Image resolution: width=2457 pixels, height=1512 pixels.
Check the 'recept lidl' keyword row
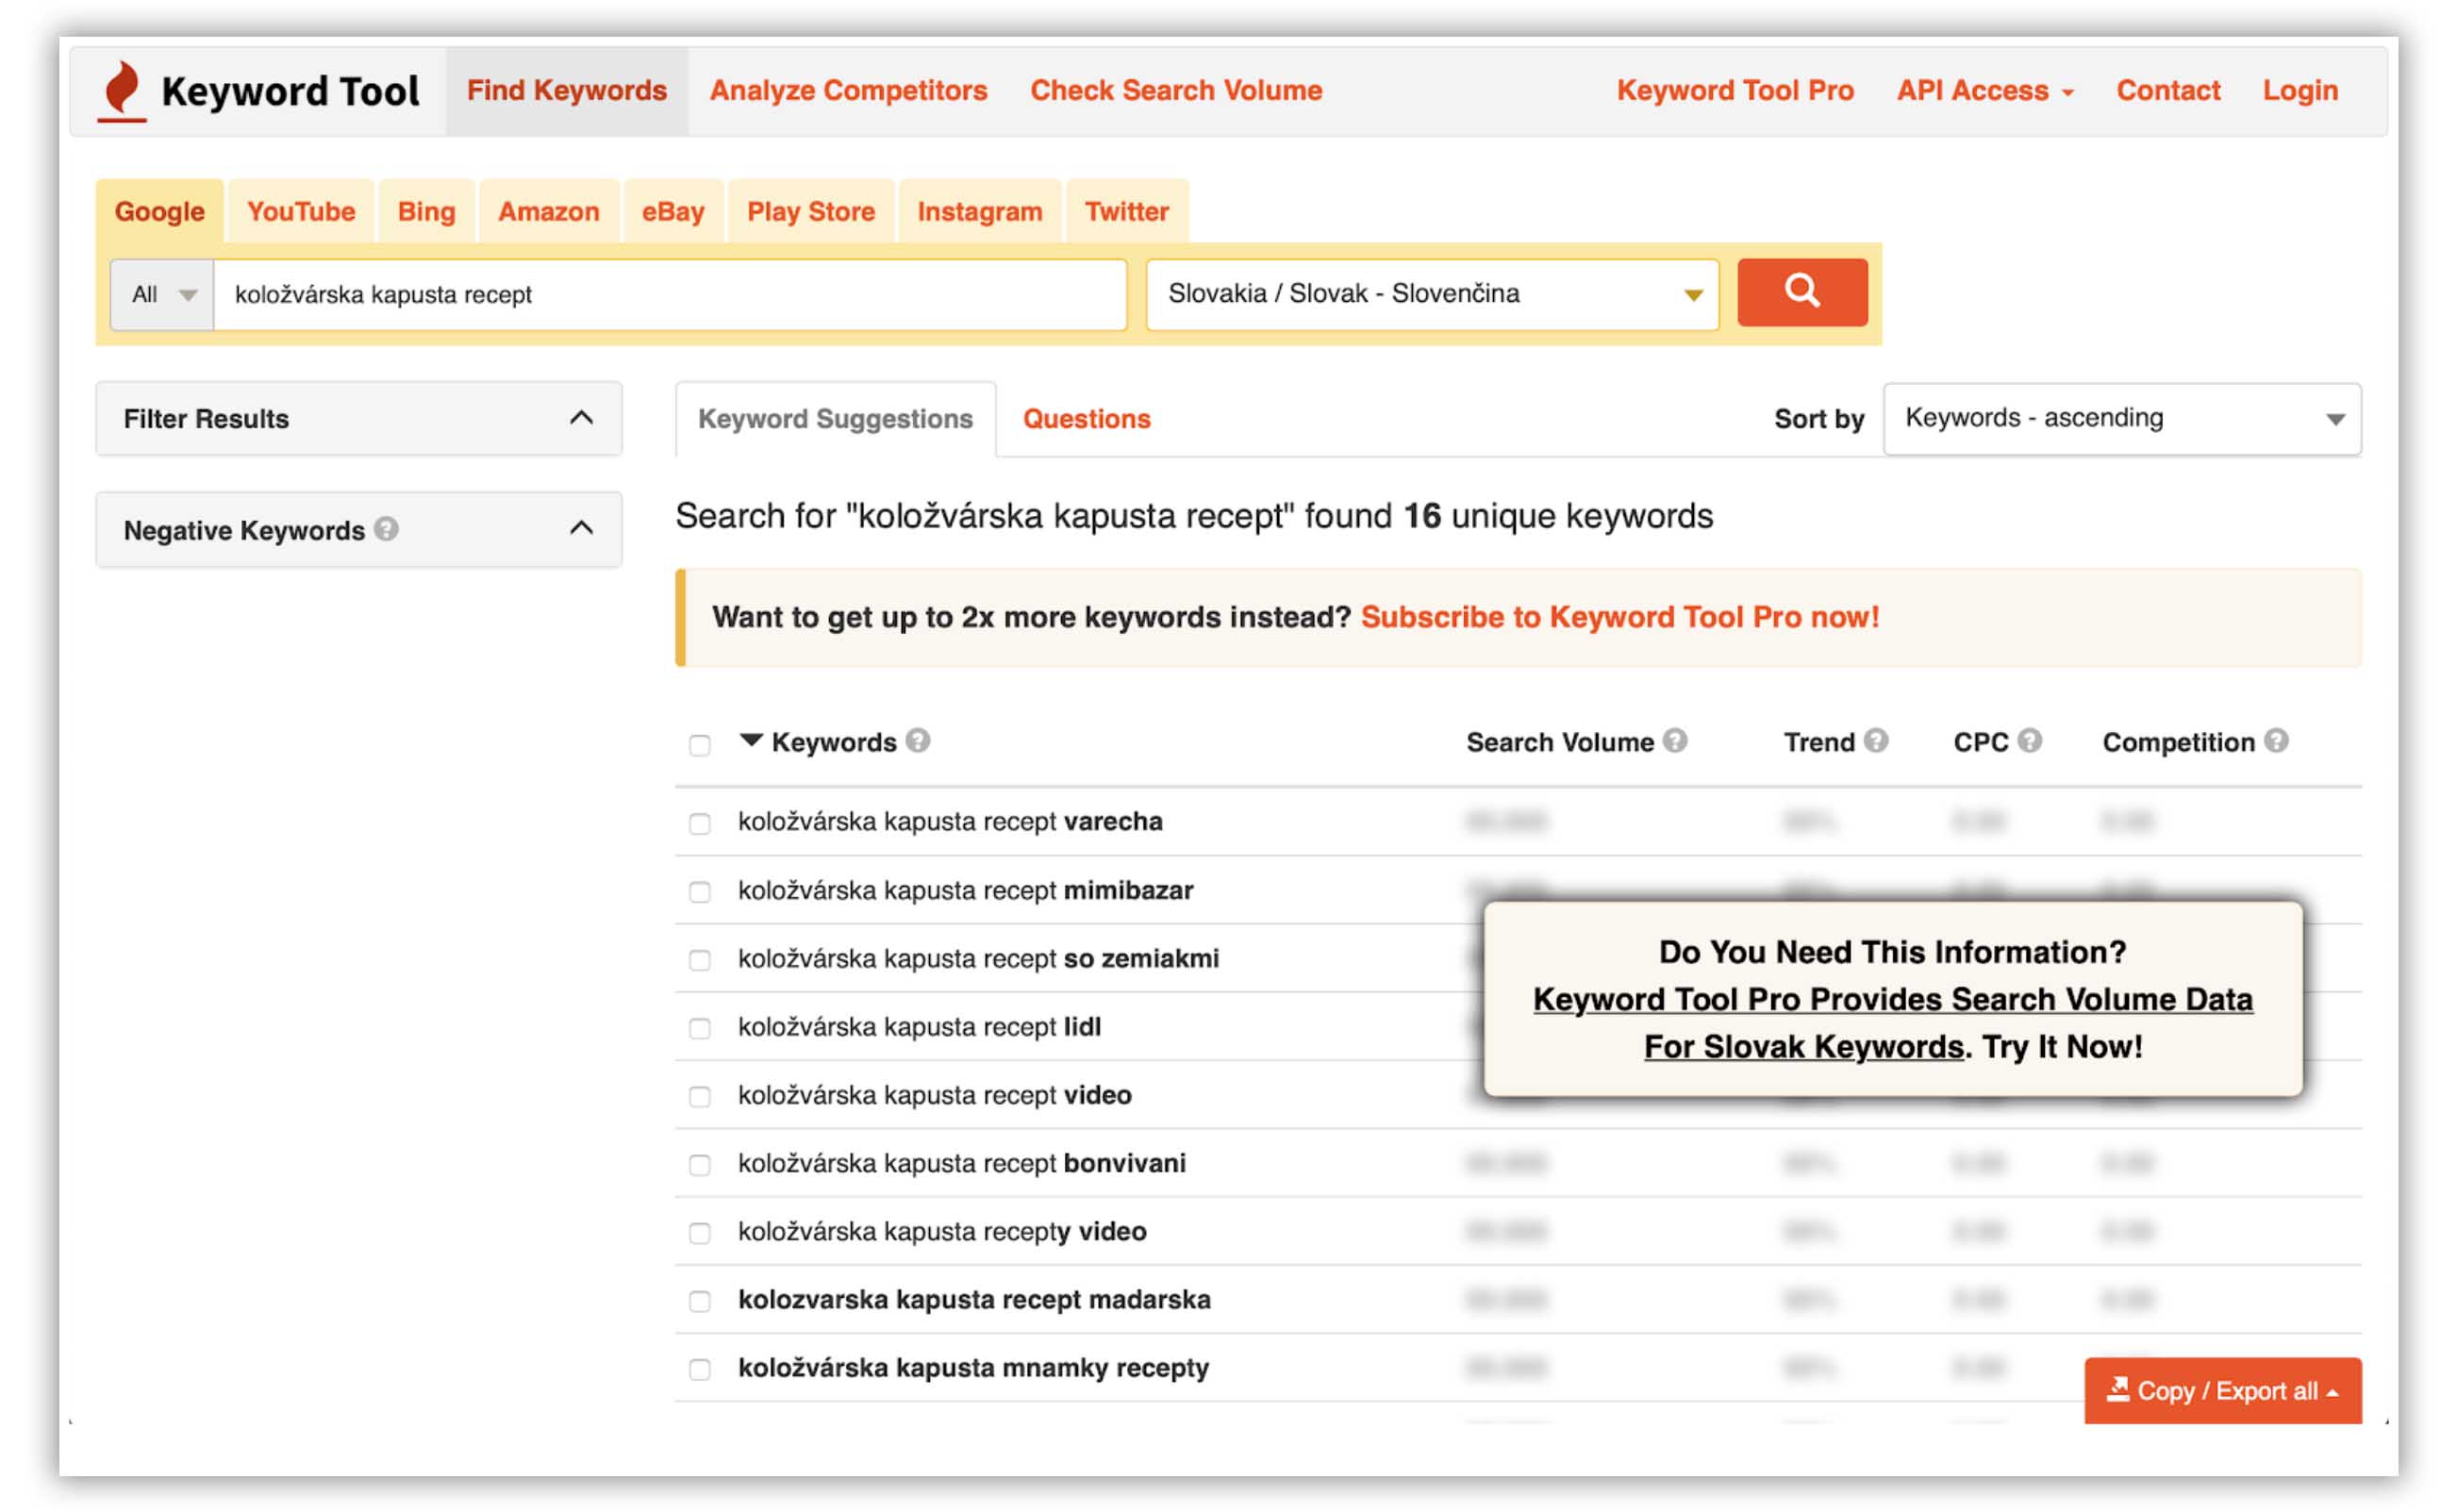[x=700, y=1028]
